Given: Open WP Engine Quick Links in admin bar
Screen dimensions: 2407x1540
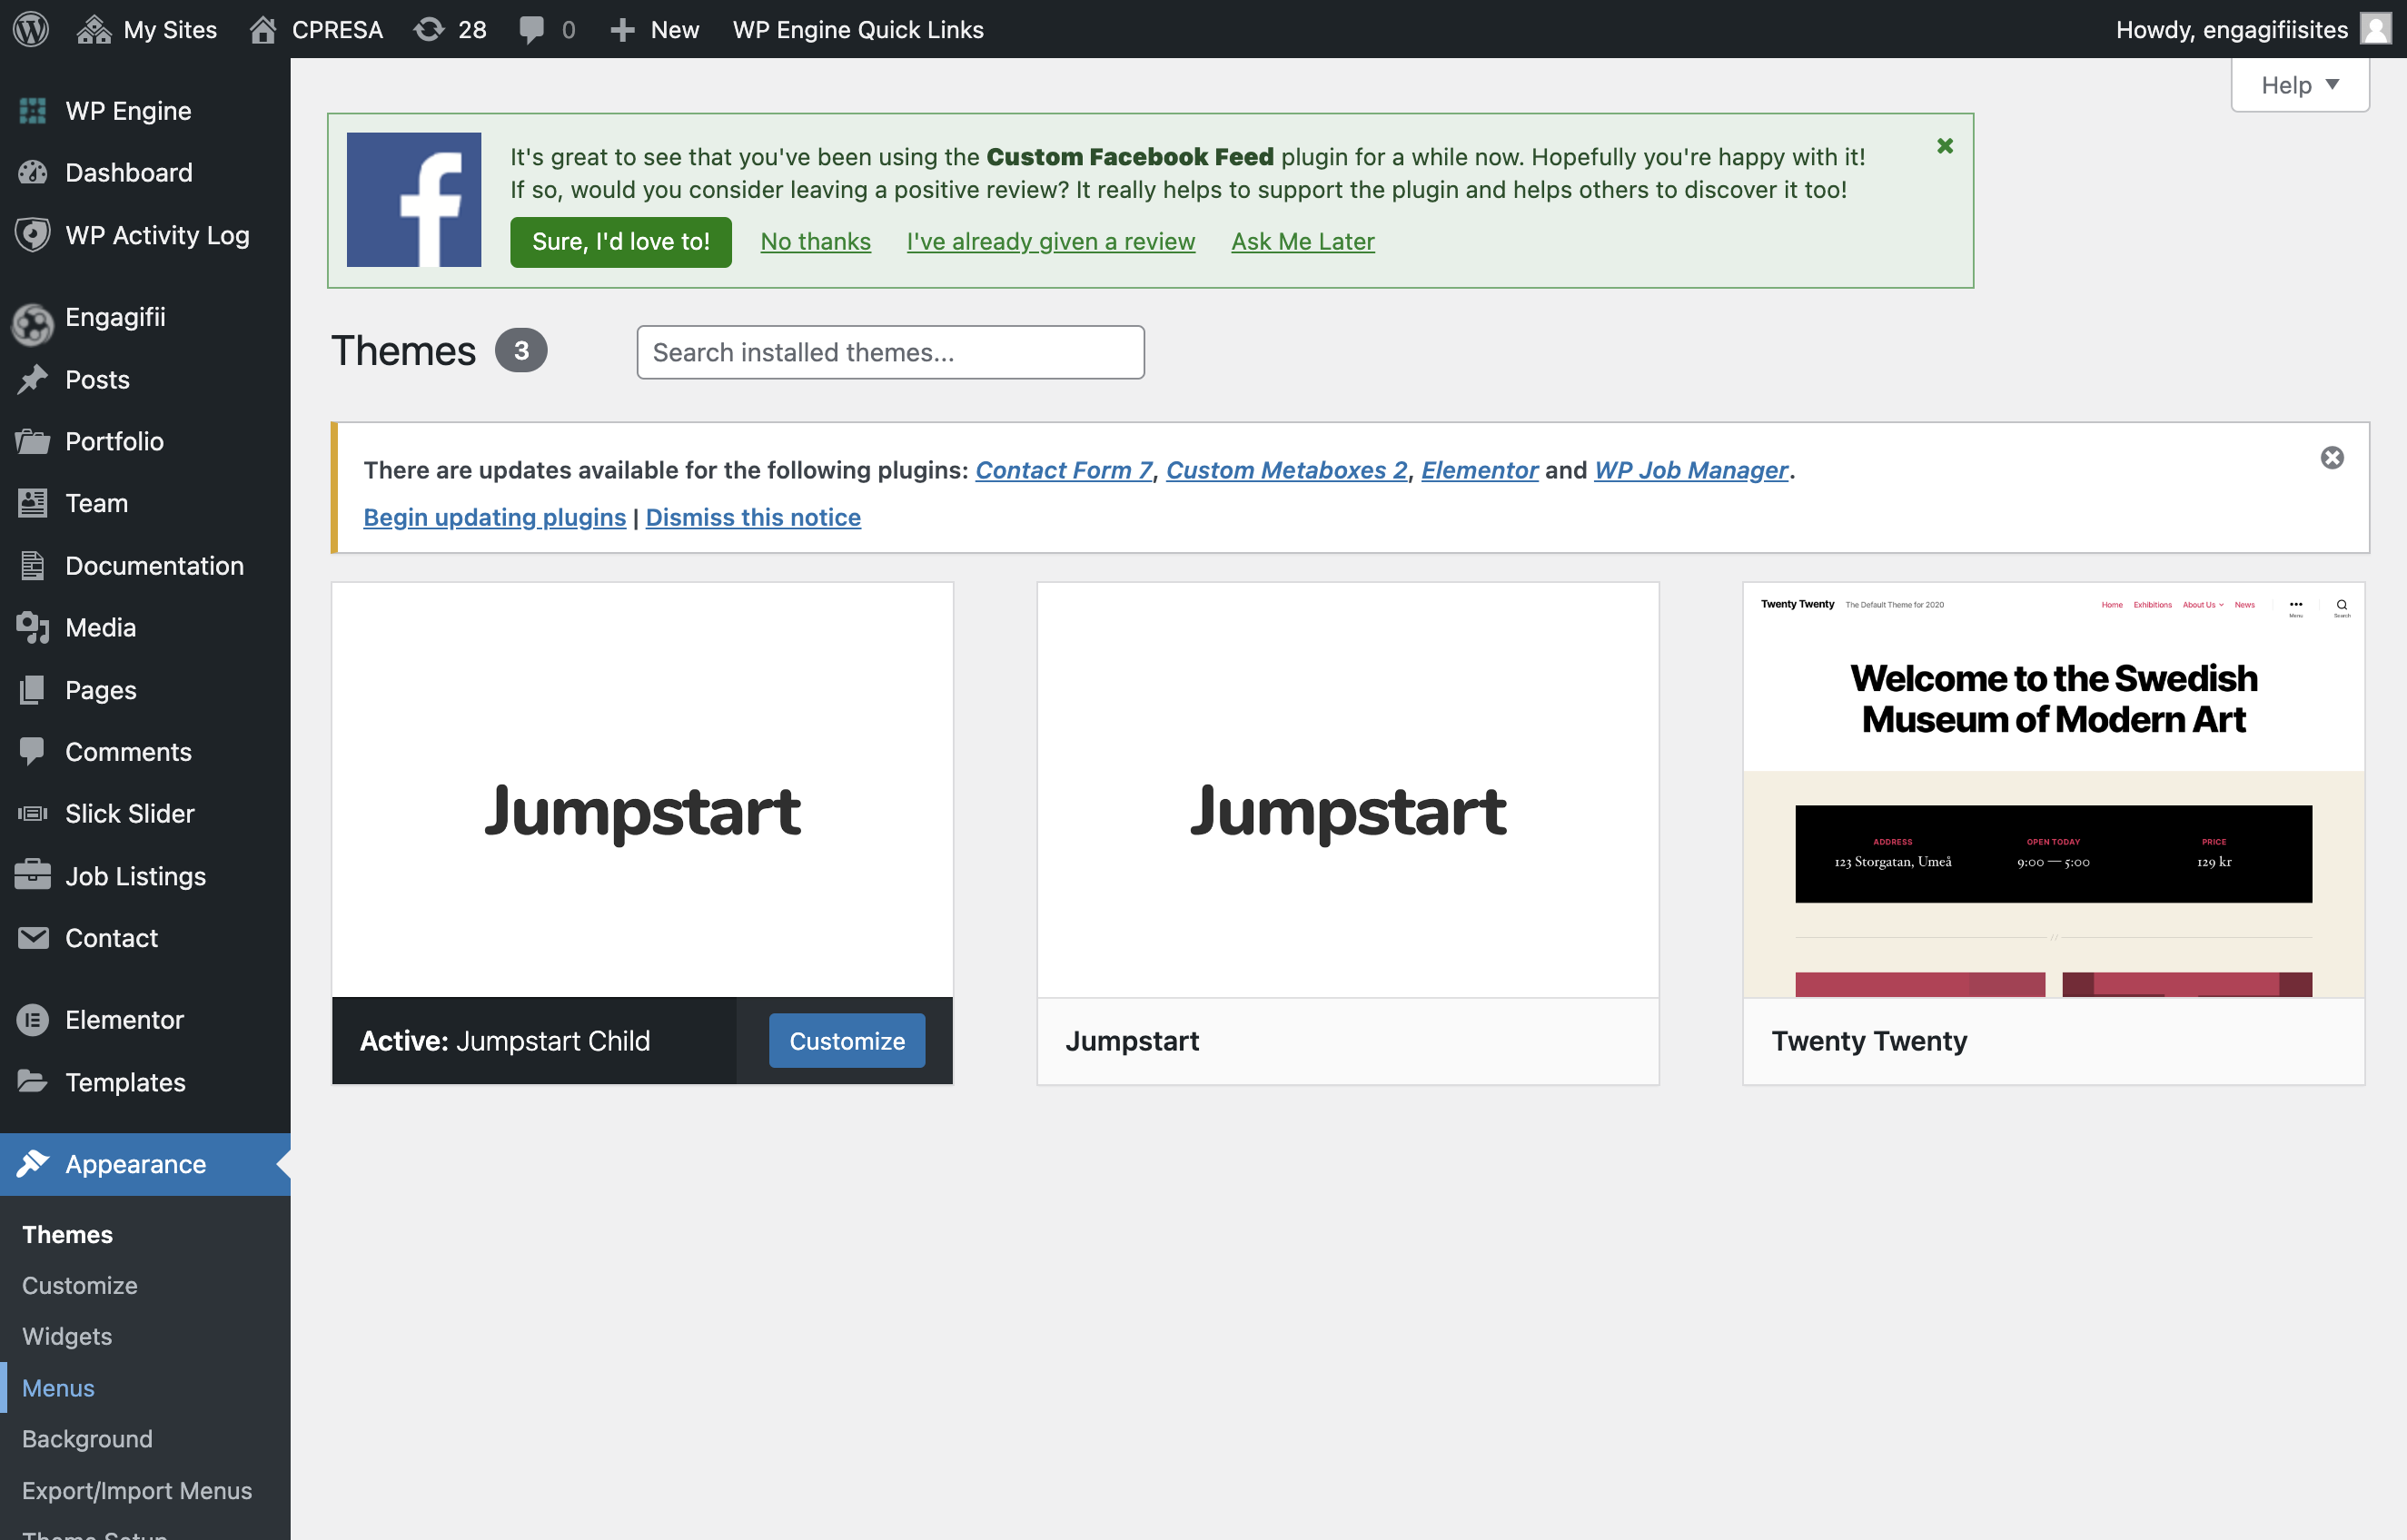Looking at the screenshot, I should [858, 29].
